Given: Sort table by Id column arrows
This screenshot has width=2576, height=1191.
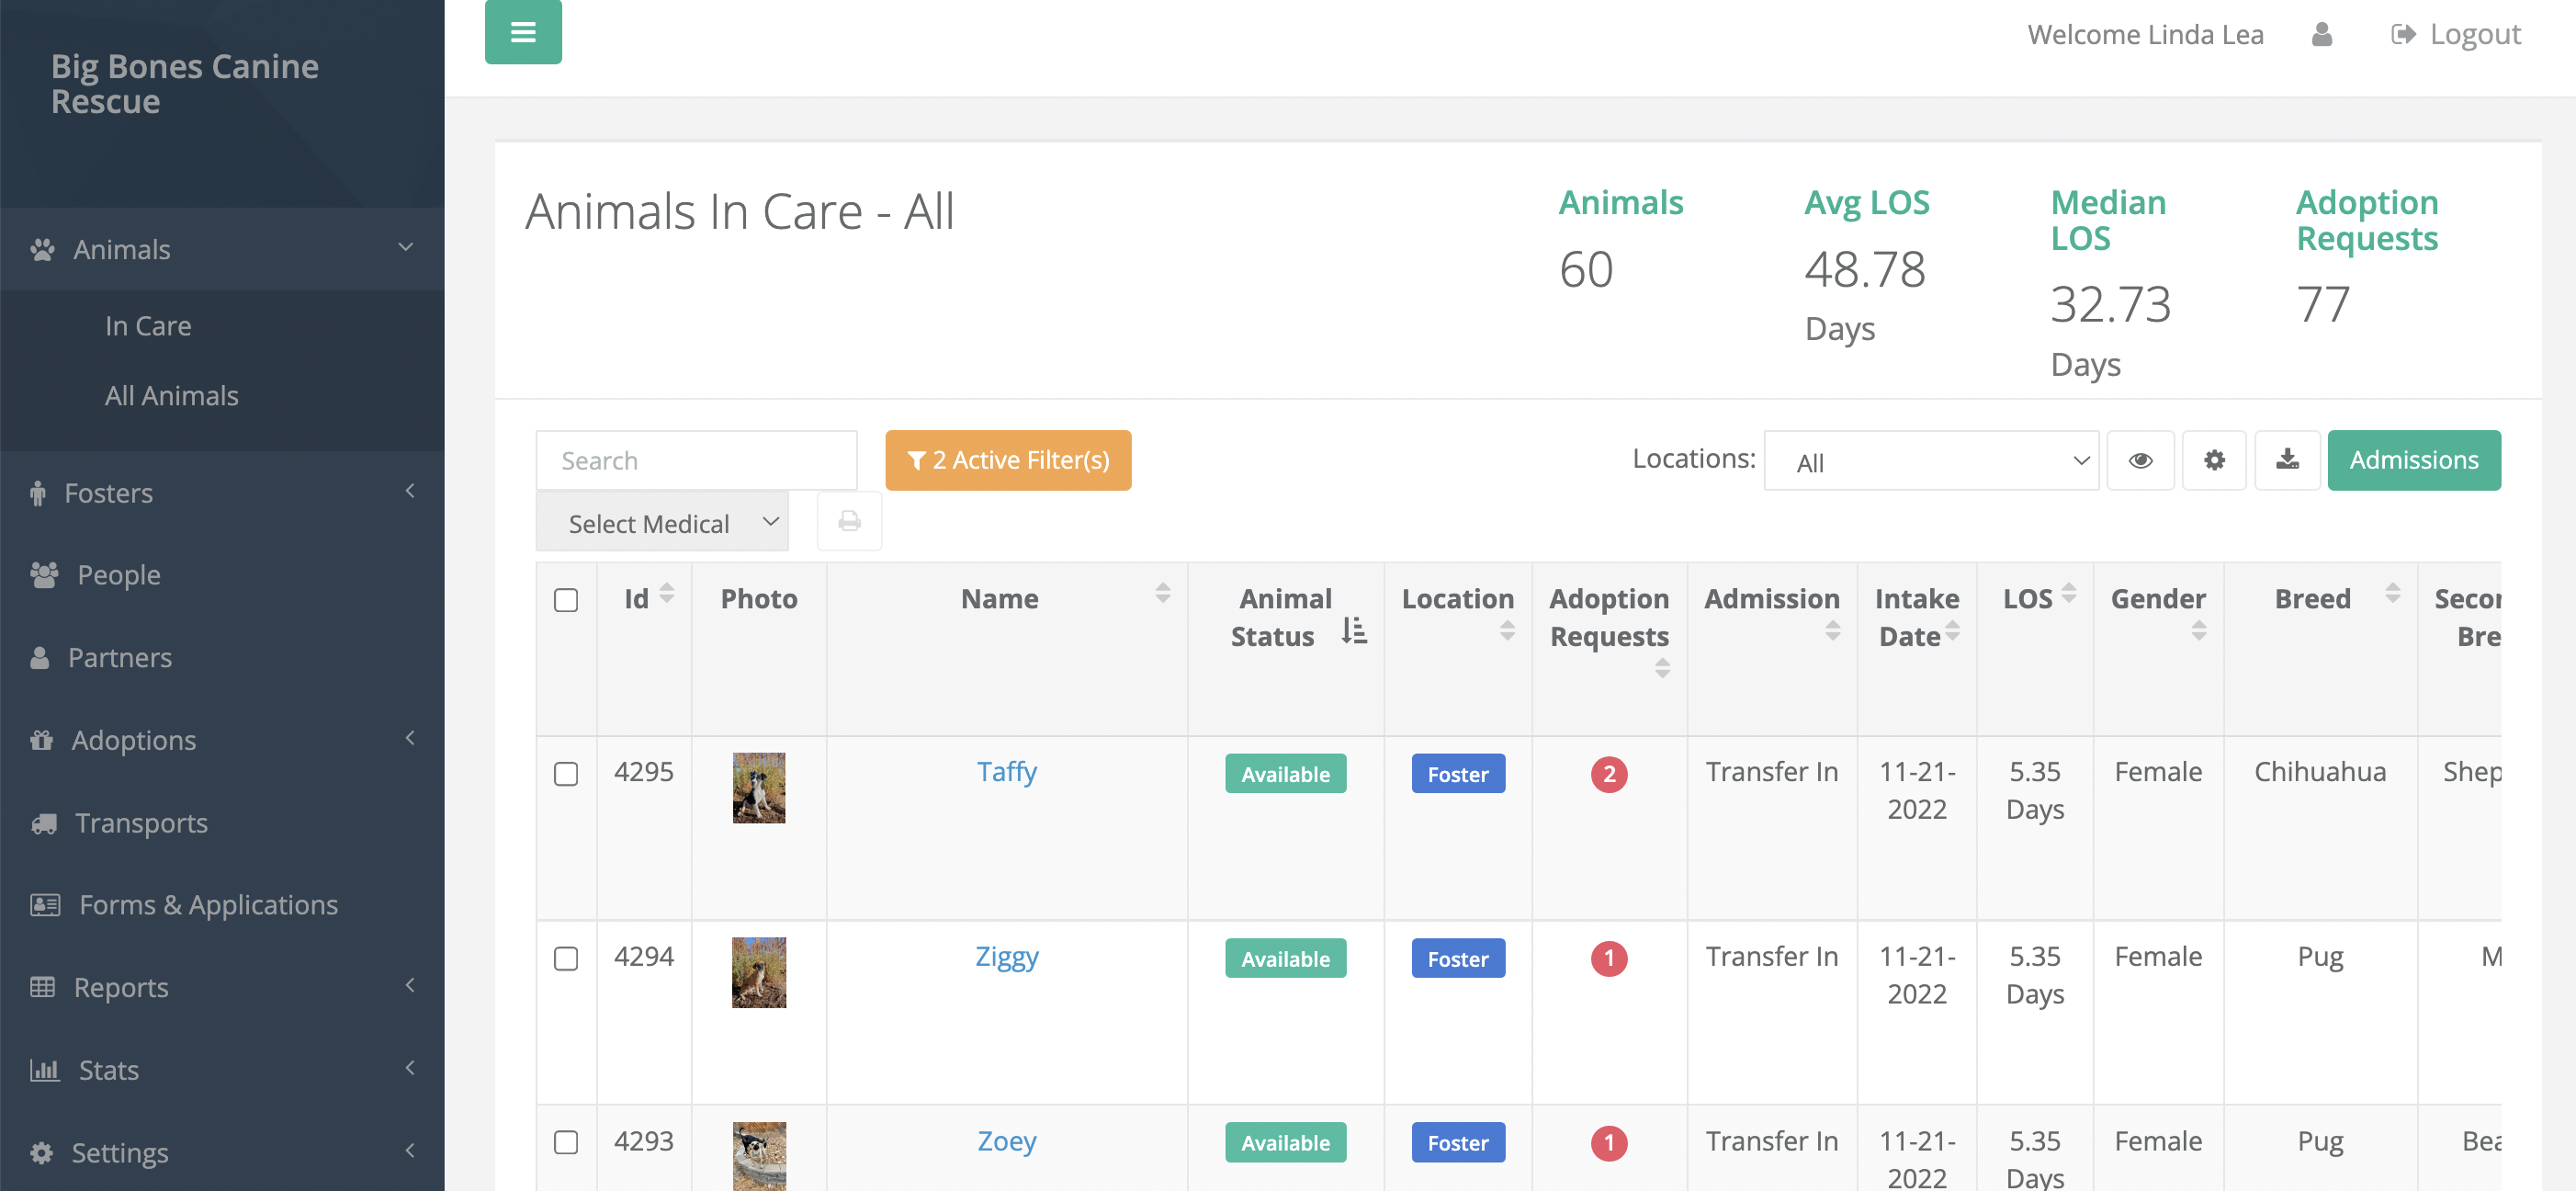Looking at the screenshot, I should pos(667,594).
